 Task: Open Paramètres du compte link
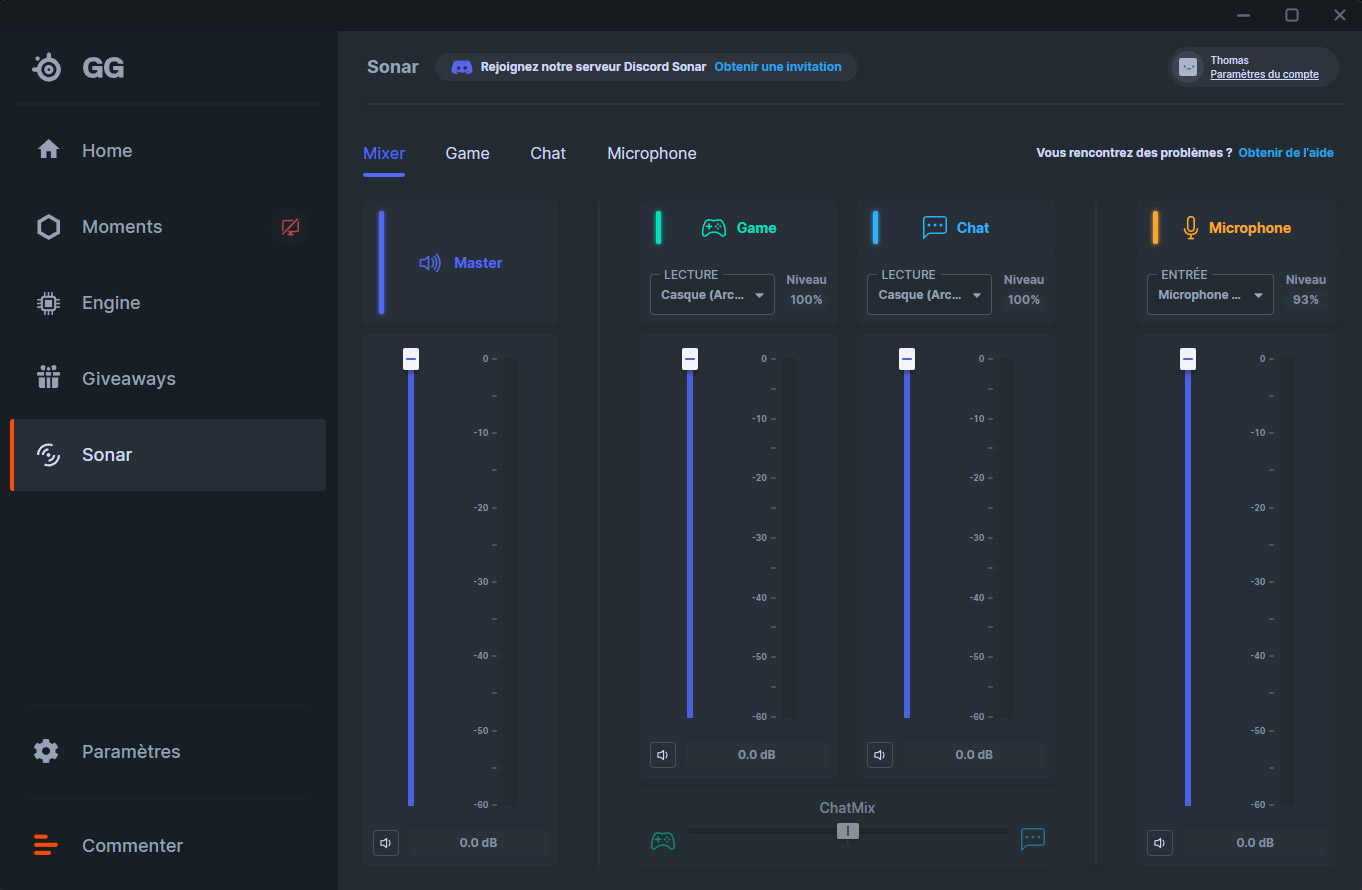click(1264, 74)
